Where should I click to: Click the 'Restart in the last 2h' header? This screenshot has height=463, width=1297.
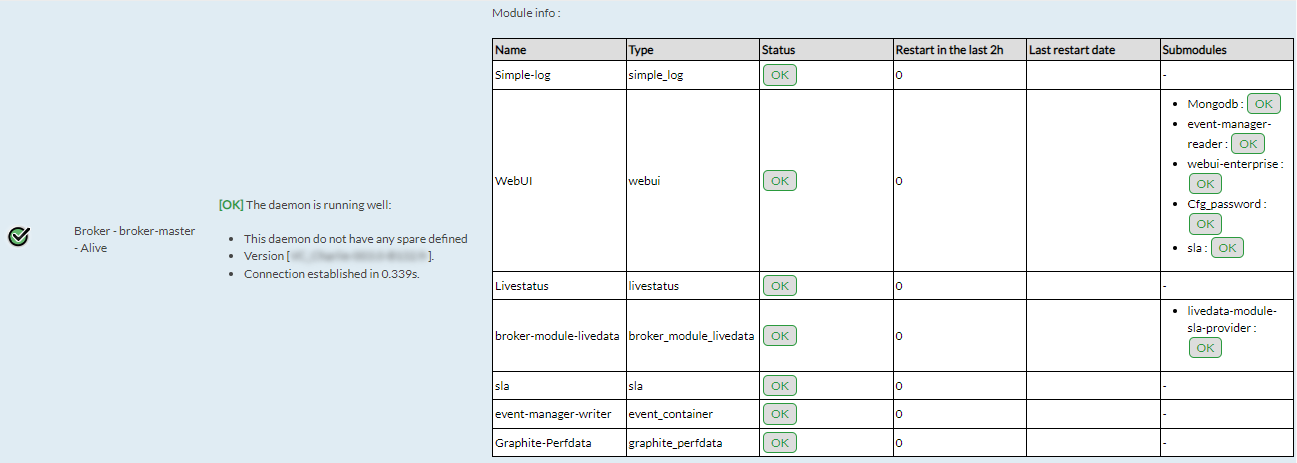[949, 50]
